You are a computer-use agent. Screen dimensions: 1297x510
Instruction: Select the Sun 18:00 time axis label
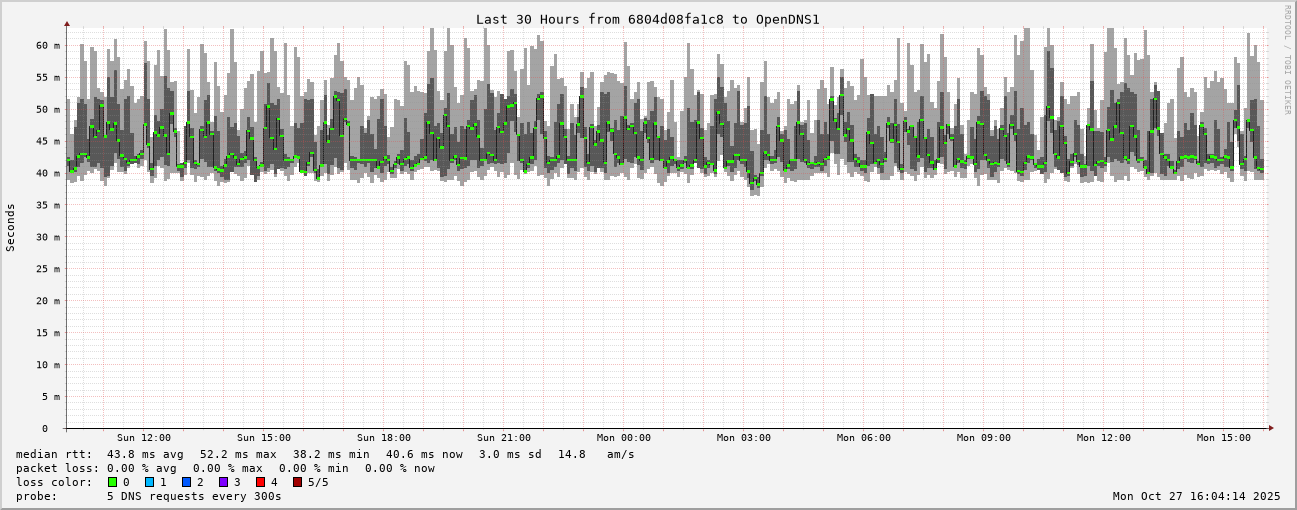tap(383, 438)
